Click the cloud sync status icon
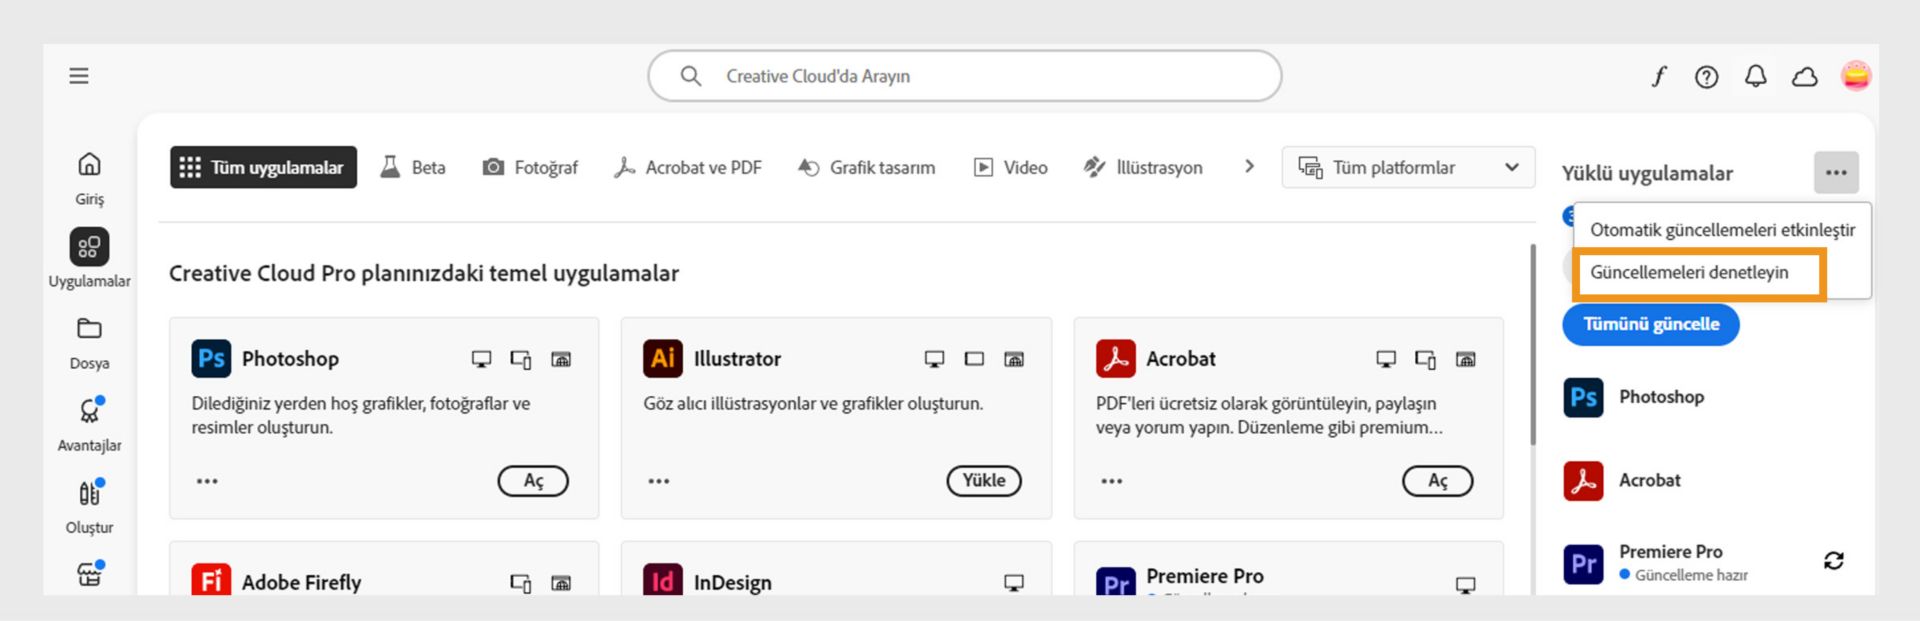 (x=1804, y=77)
